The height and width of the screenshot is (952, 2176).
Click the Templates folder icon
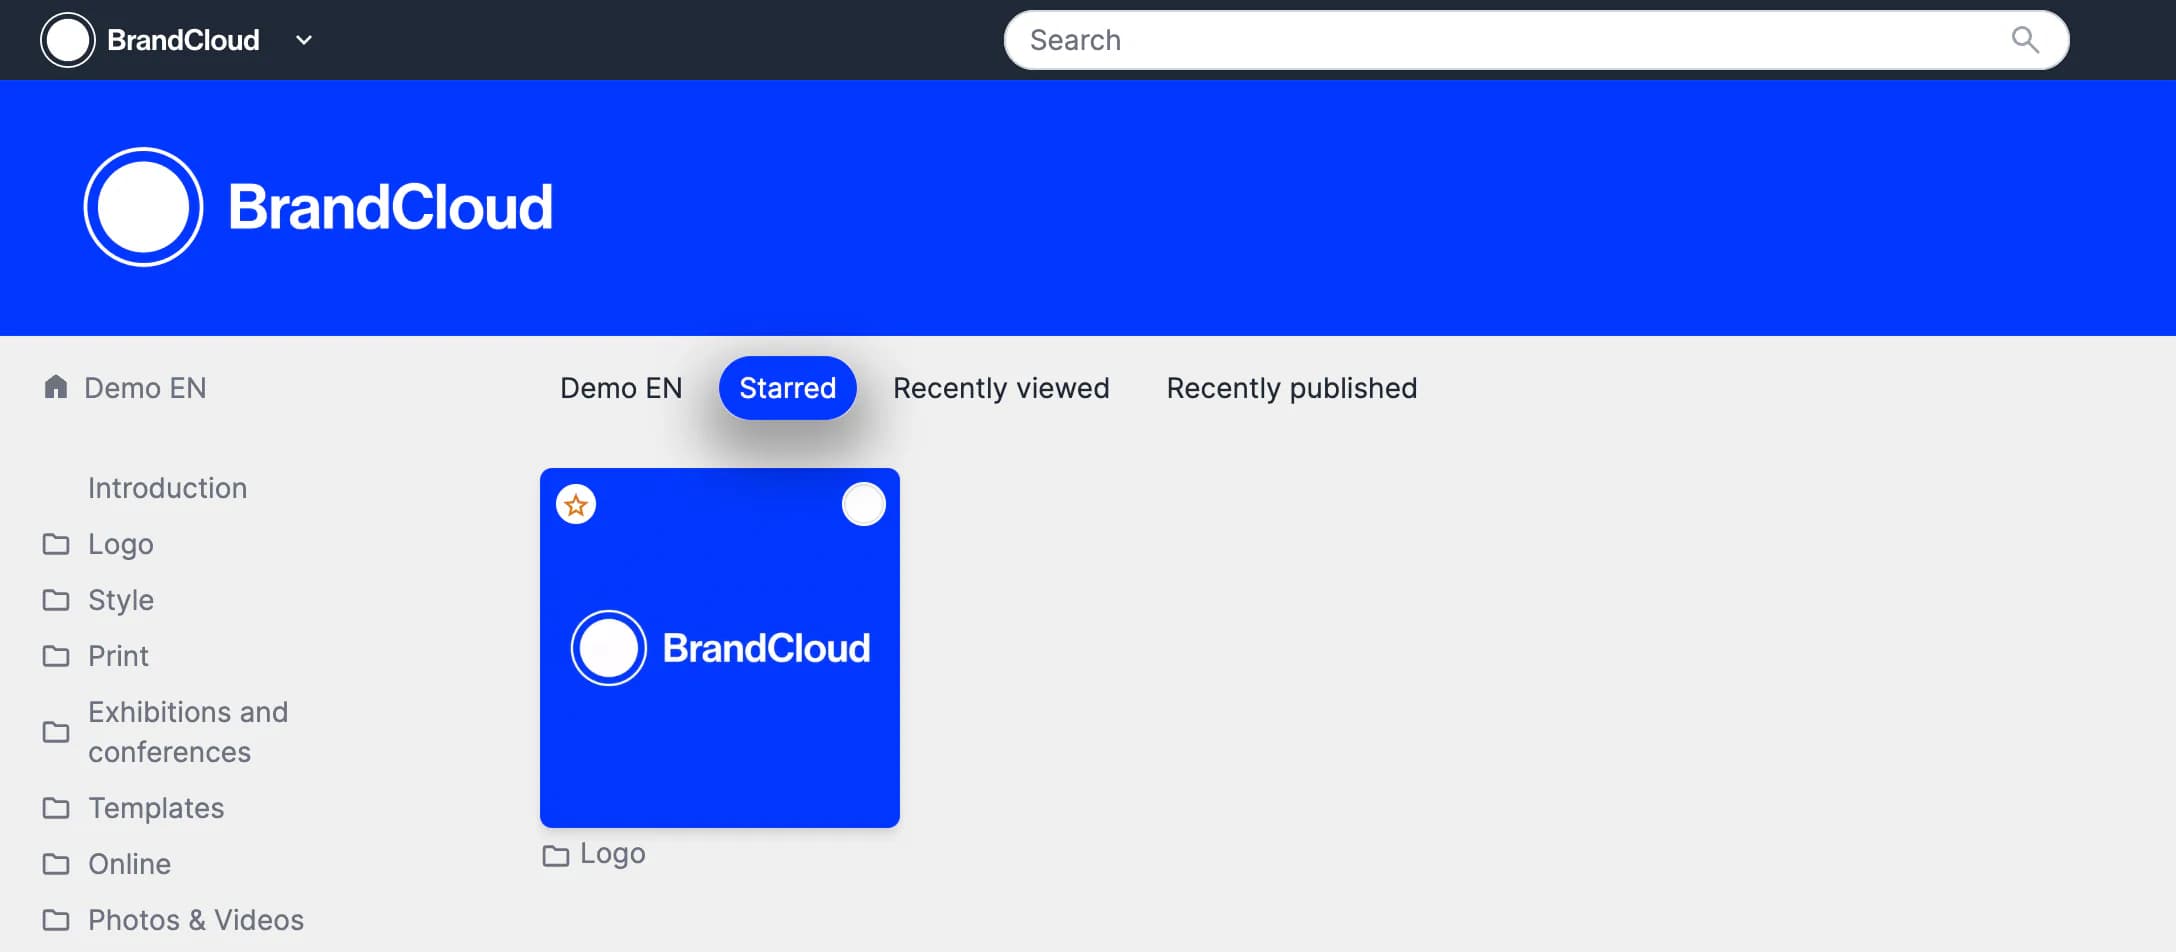[56, 808]
